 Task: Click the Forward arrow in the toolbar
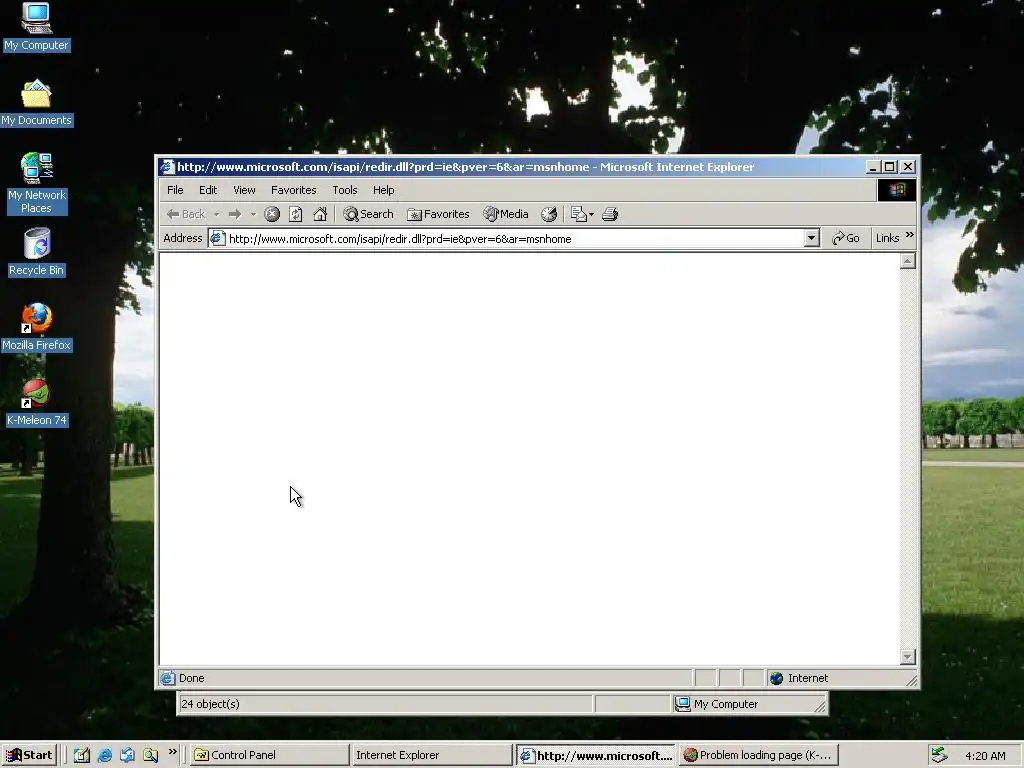click(x=235, y=214)
